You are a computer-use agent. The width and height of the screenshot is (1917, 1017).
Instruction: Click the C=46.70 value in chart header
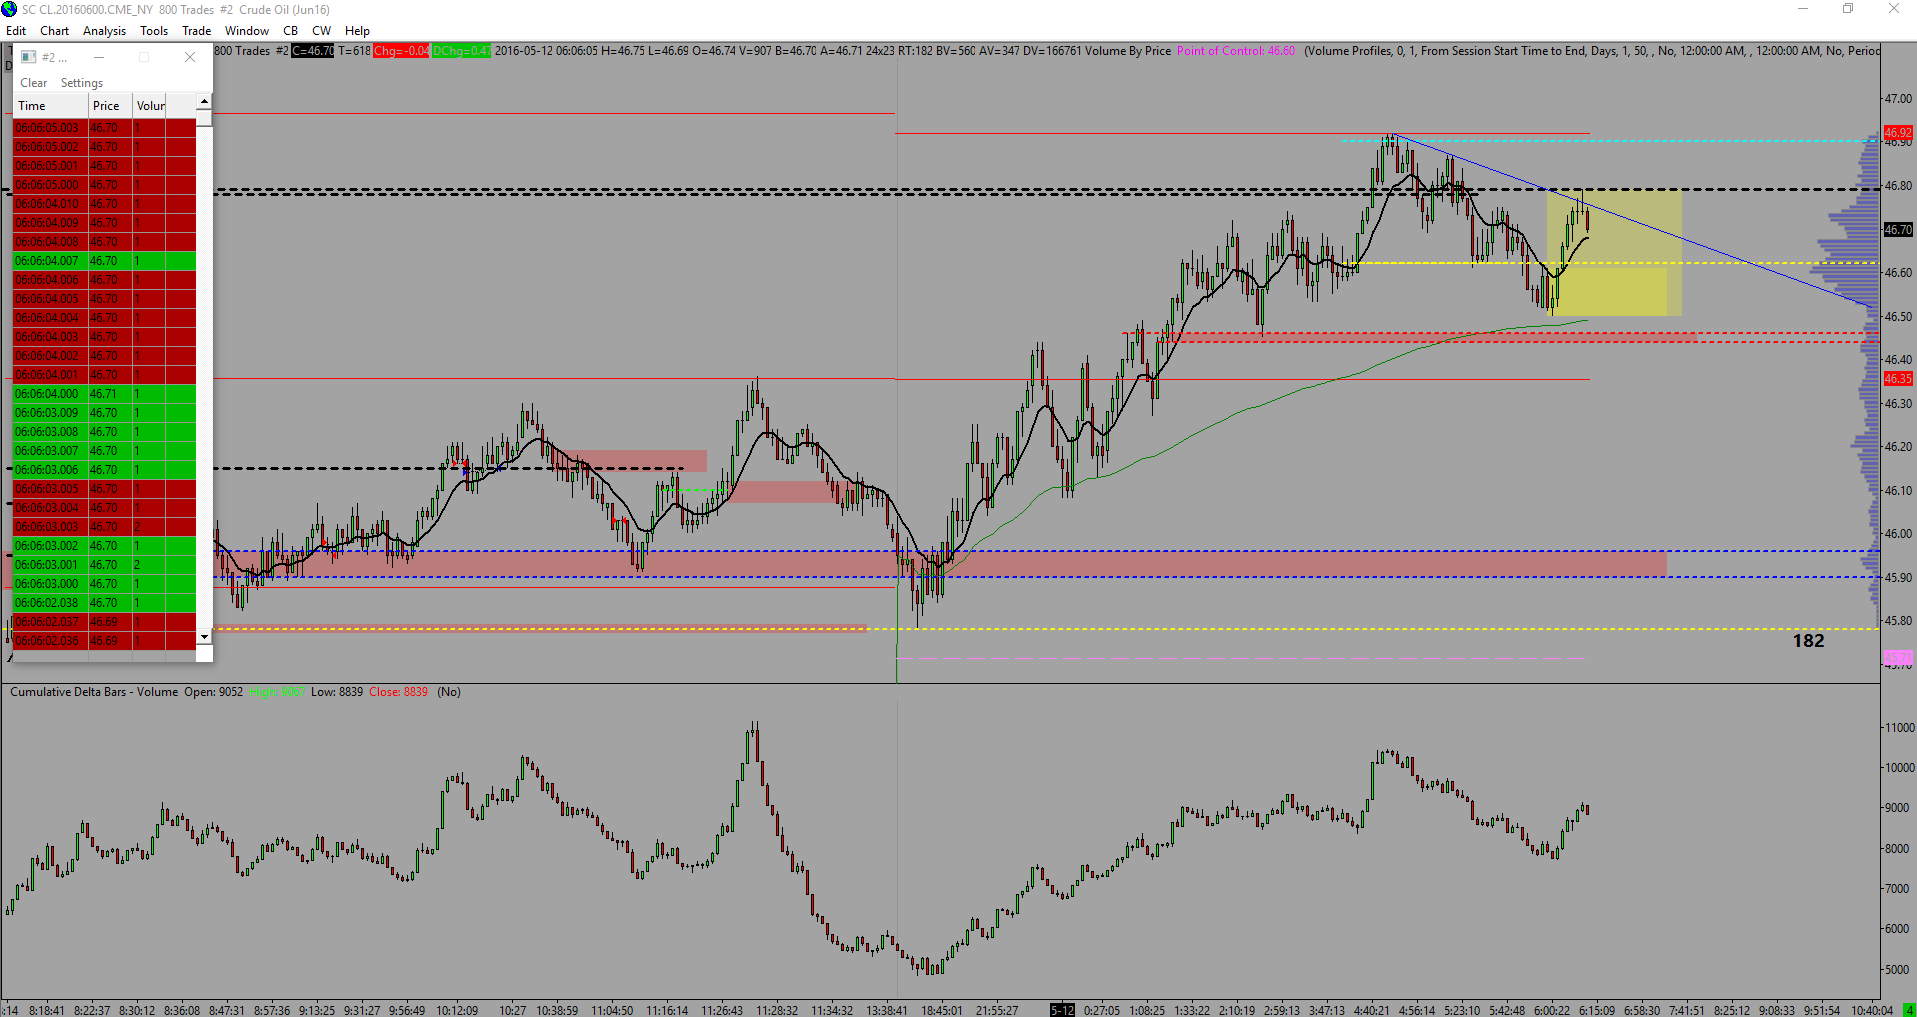[313, 51]
